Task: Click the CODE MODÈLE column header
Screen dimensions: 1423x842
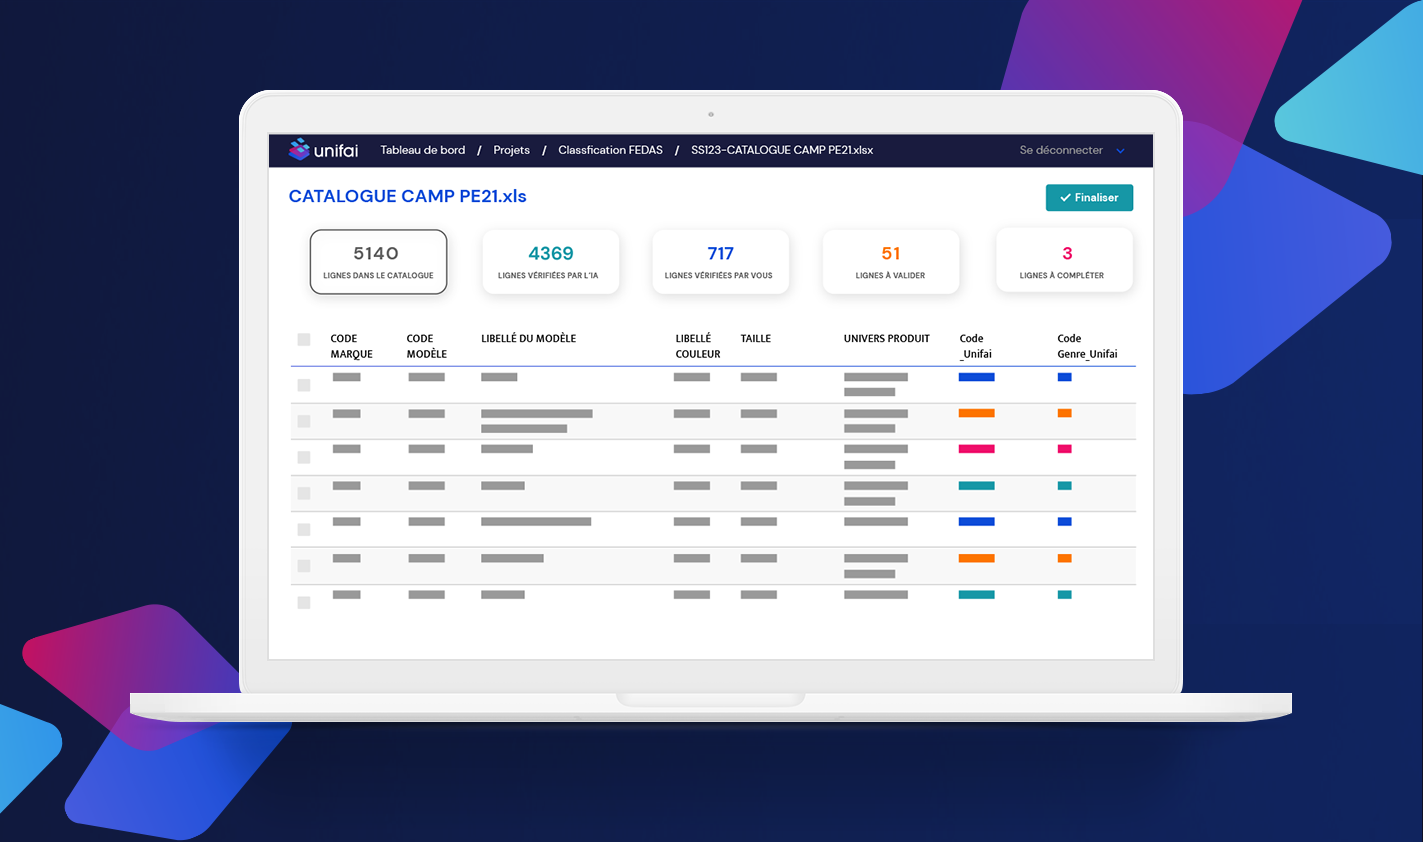Action: (426, 346)
